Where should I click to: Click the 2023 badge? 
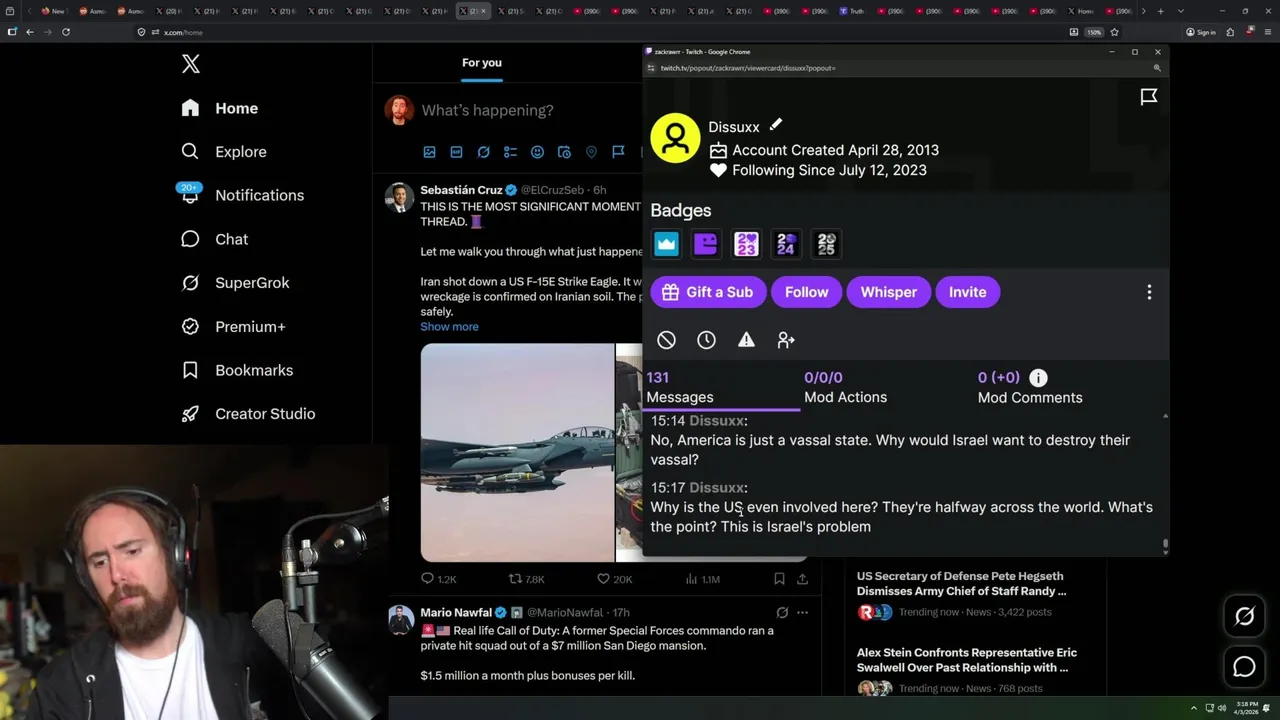coord(746,244)
